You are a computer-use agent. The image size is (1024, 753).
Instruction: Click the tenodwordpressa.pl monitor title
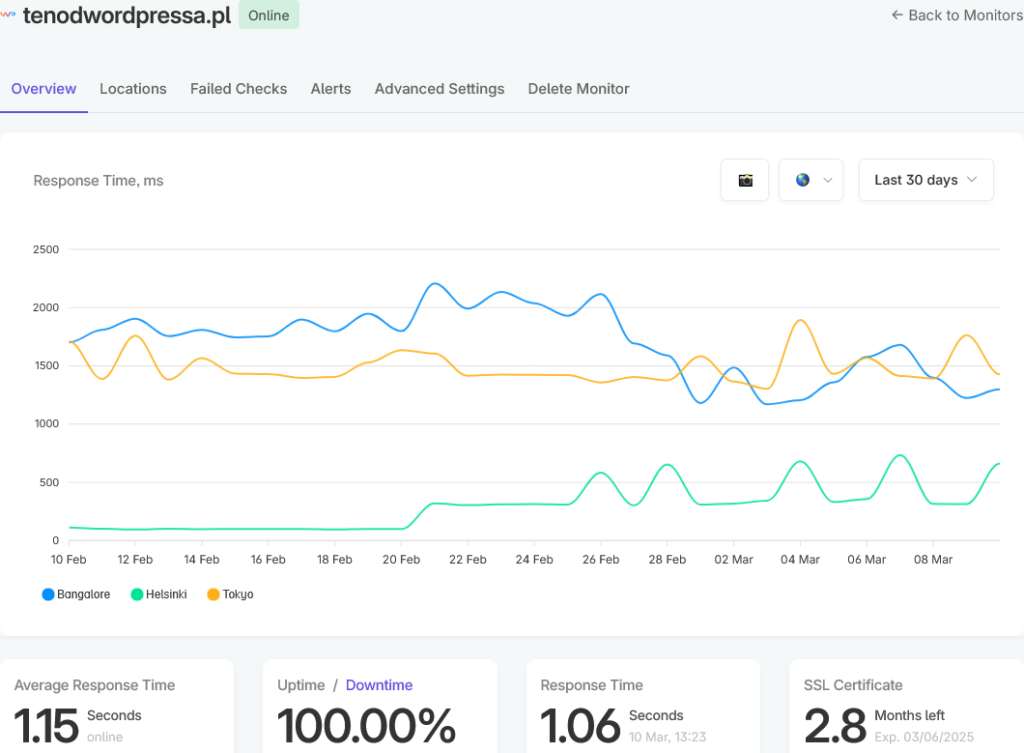click(x=127, y=15)
